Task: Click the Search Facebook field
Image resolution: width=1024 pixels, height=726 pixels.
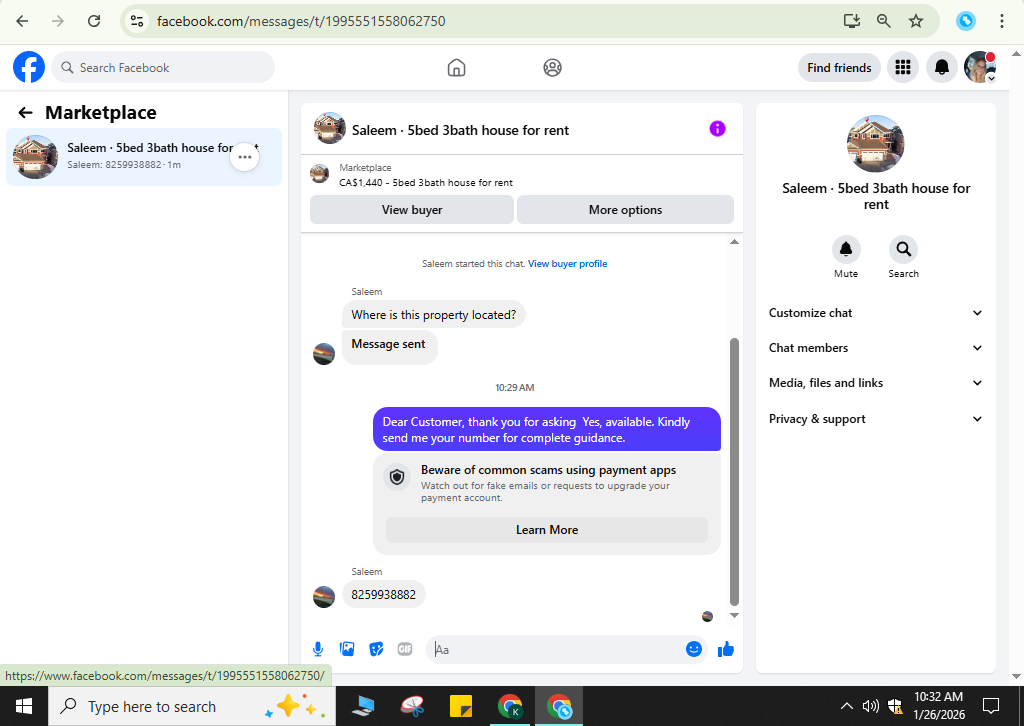Action: click(163, 67)
